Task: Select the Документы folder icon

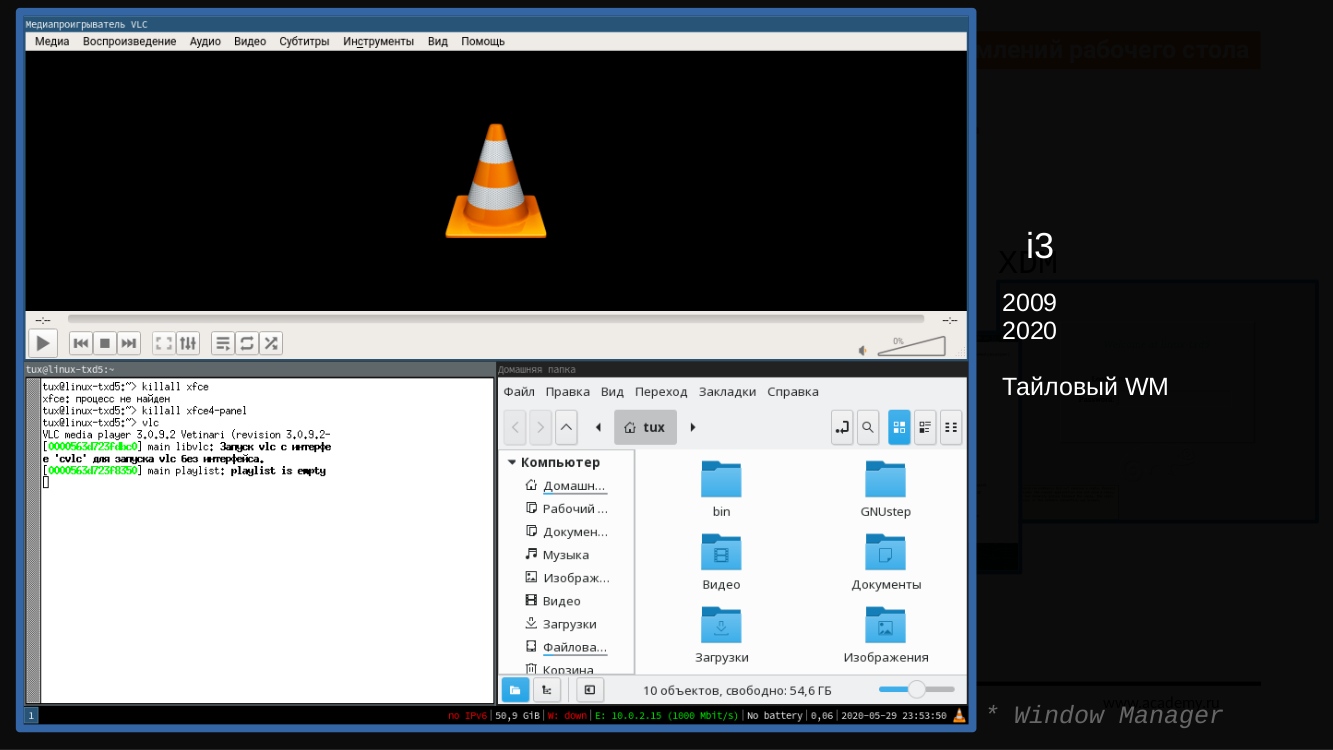Action: [885, 552]
